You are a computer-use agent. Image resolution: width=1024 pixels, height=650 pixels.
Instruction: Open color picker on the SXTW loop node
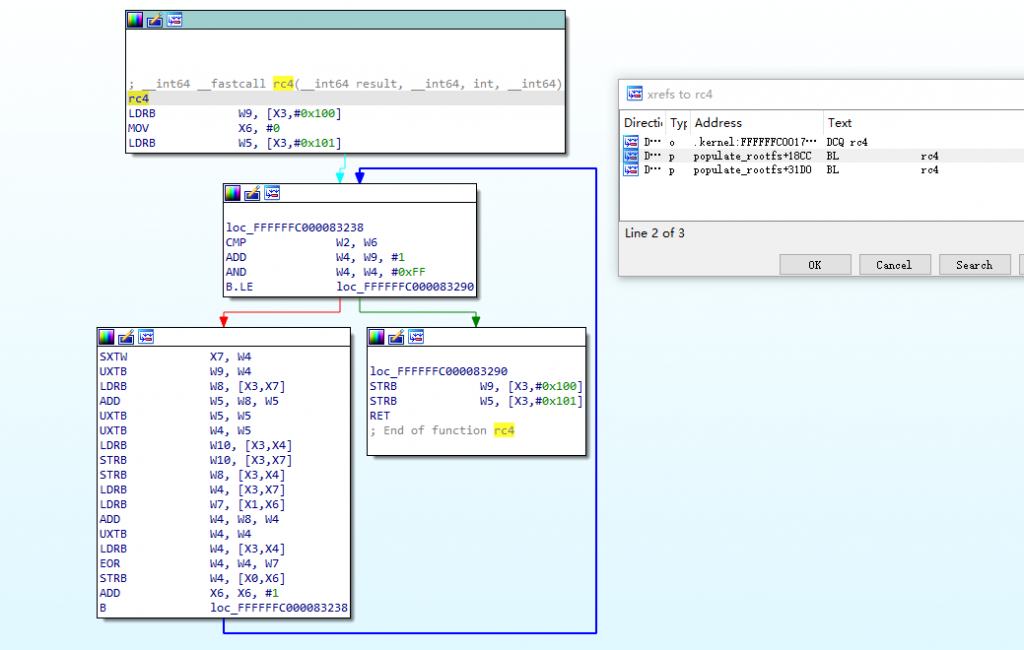point(107,336)
